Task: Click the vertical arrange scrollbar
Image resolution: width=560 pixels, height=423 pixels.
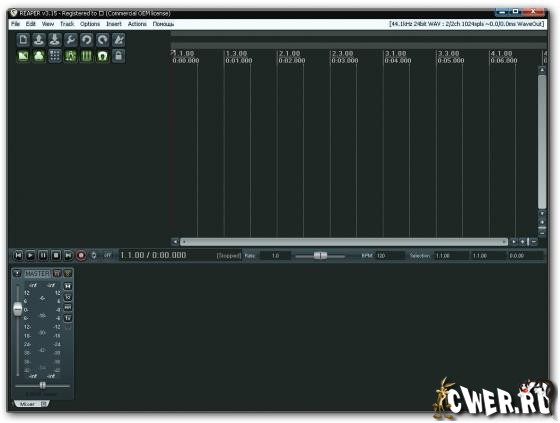Action: (x=542, y=141)
